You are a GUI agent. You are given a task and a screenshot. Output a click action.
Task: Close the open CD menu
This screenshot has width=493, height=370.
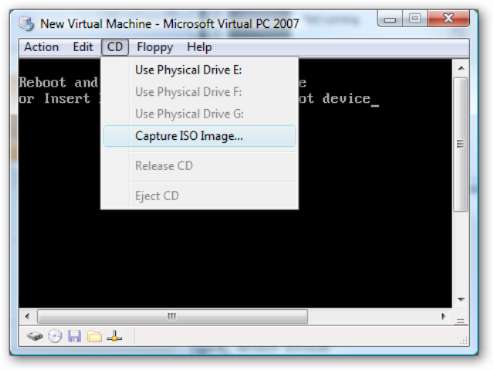pos(115,47)
